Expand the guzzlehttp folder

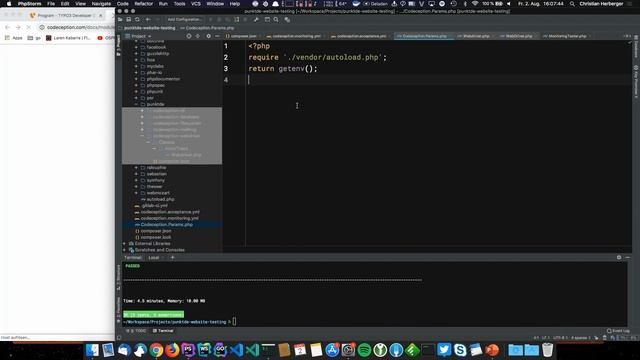click(x=136, y=53)
